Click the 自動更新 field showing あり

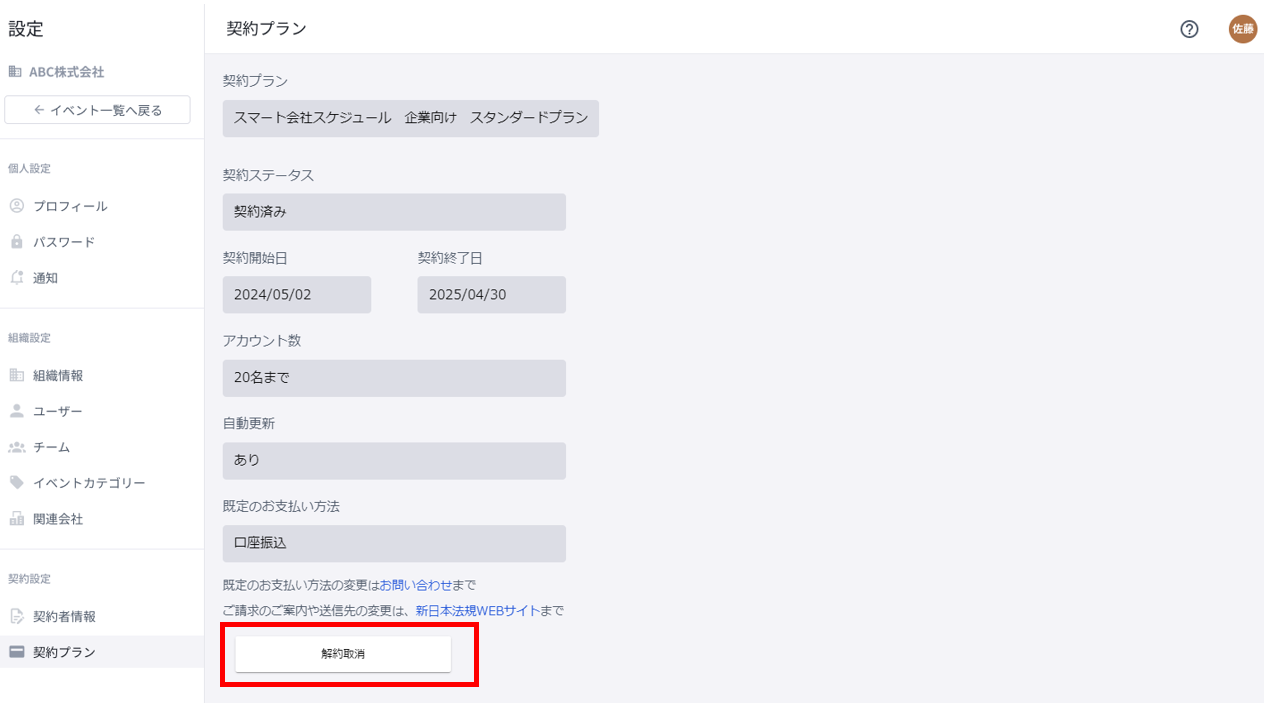394,461
